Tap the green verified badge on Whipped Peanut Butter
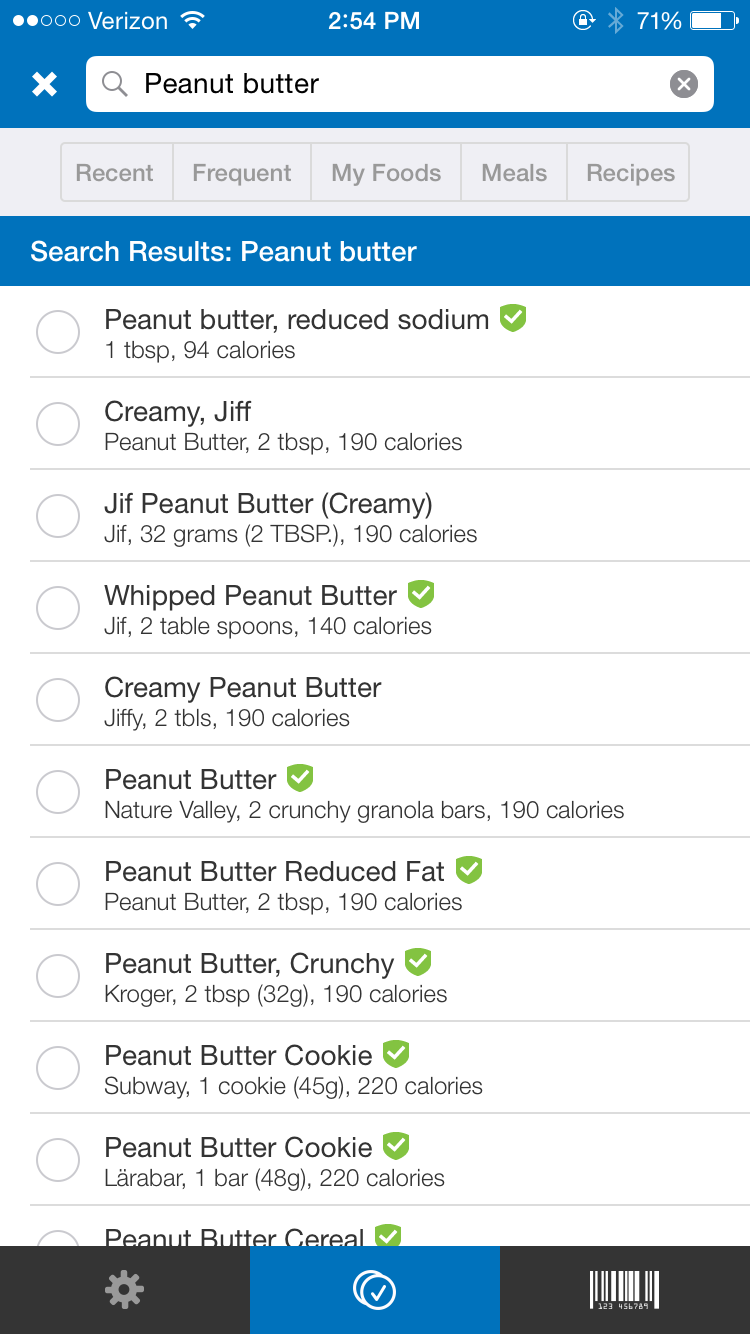750x1334 pixels. click(x=421, y=594)
